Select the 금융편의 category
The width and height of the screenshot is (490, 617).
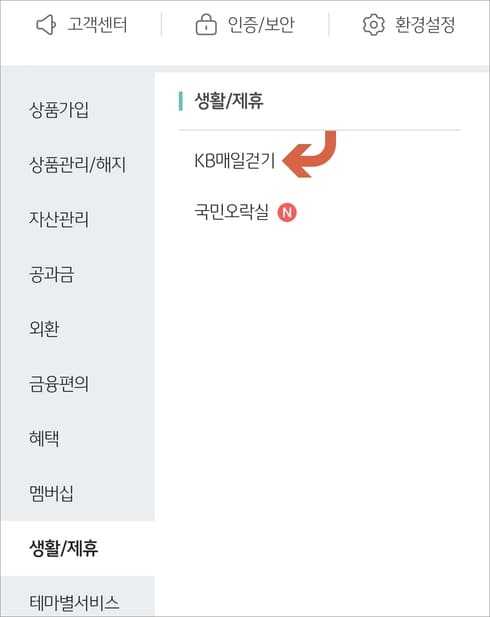(78, 384)
